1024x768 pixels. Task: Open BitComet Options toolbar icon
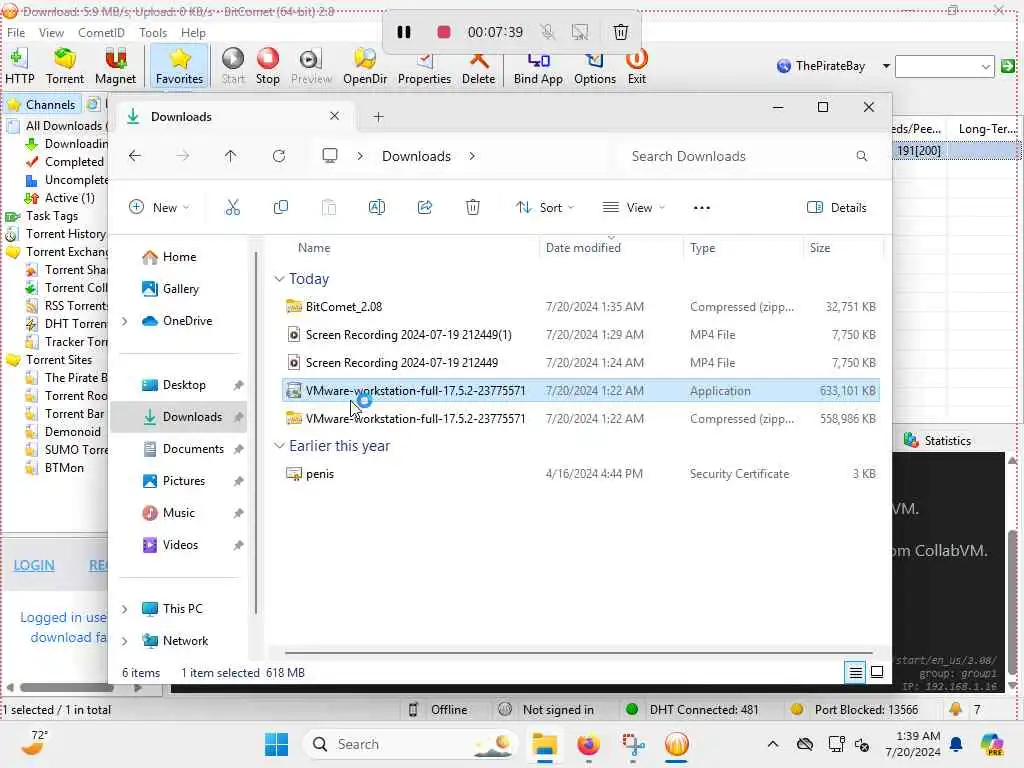pos(595,67)
